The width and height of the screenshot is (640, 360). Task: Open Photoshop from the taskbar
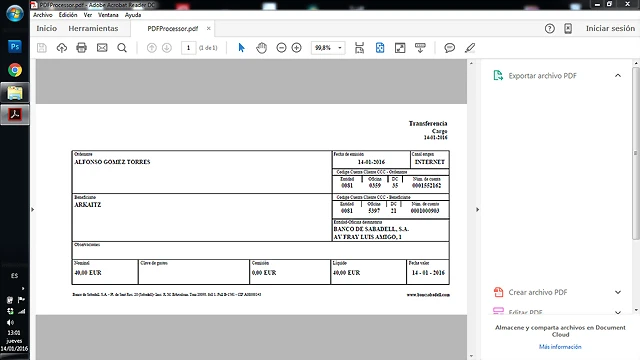coord(15,47)
